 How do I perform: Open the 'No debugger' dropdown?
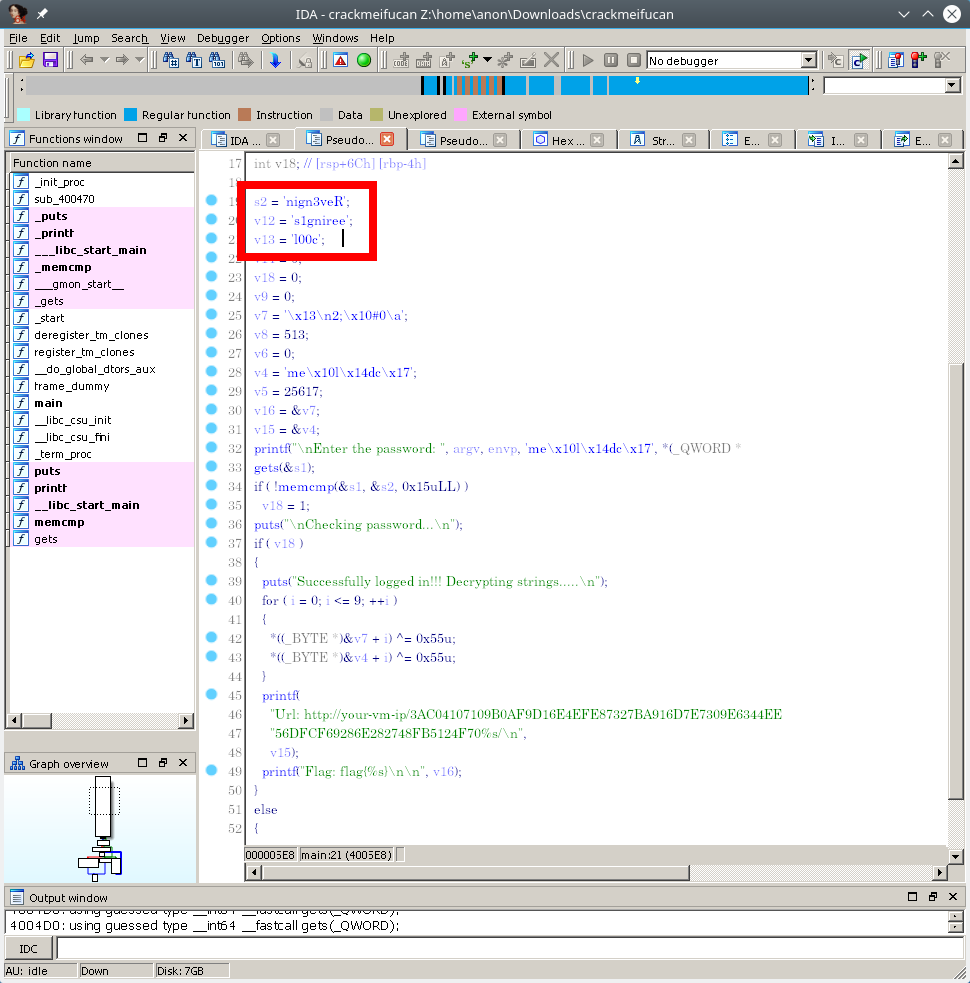point(808,61)
